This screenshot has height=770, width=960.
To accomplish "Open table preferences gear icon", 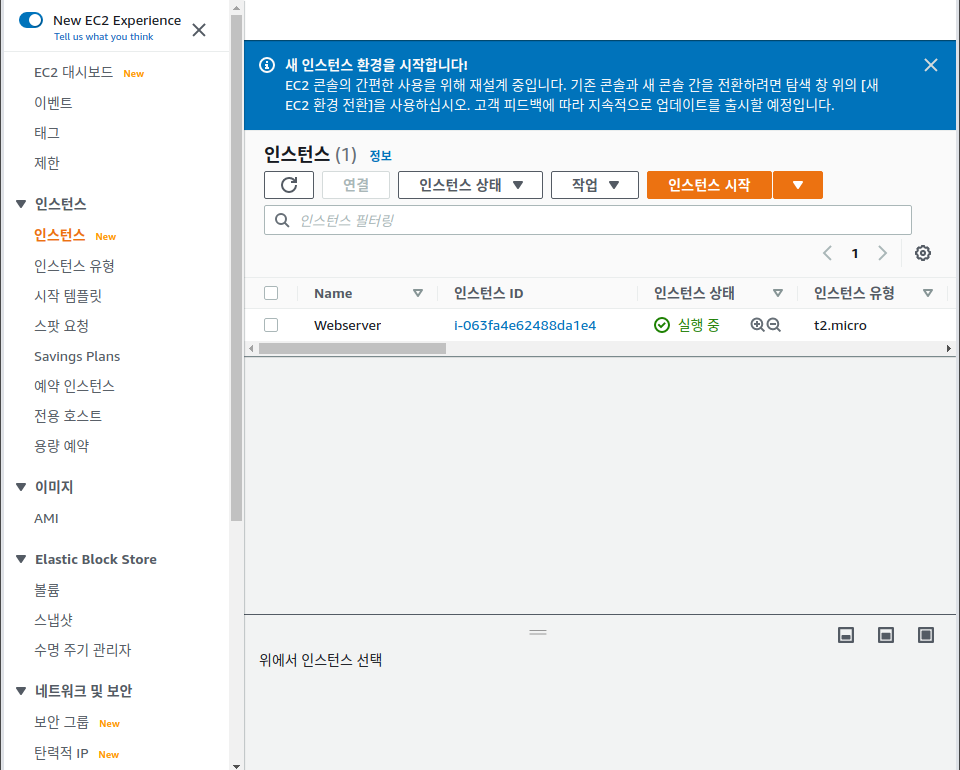I will (x=923, y=253).
